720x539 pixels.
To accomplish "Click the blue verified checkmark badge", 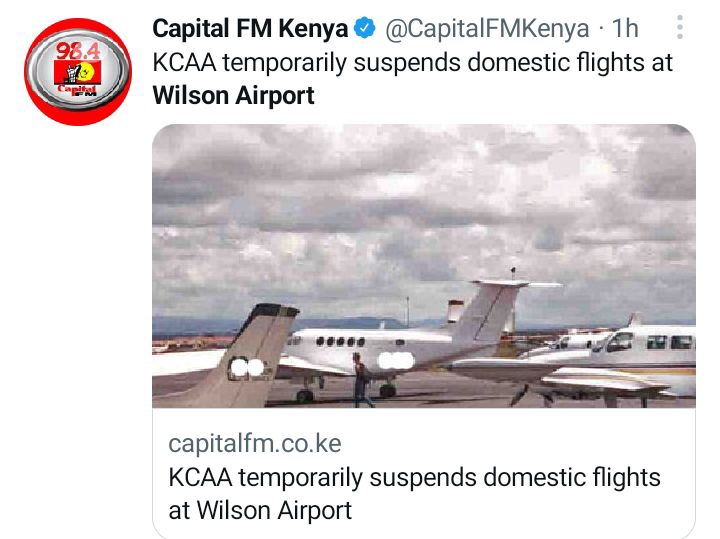I will 365,28.
